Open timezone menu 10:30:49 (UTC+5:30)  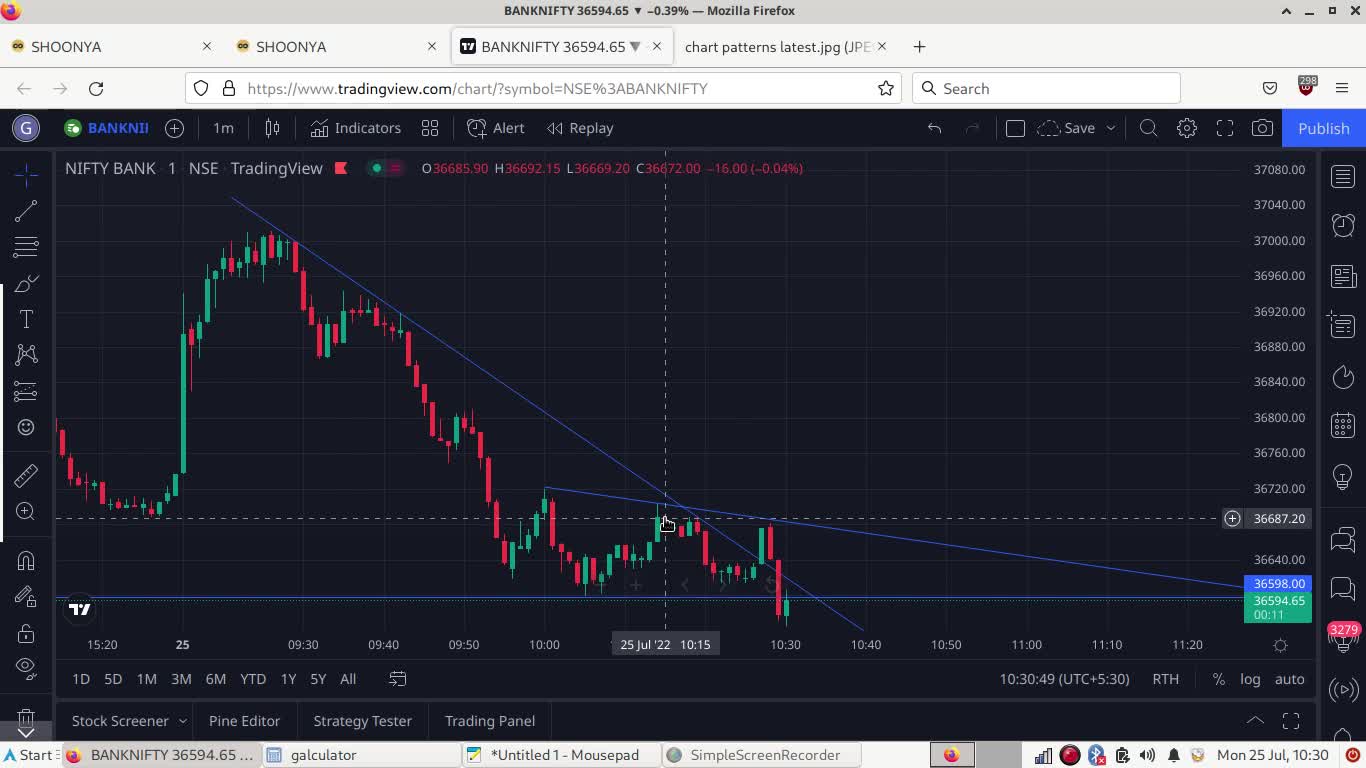[x=1064, y=679]
